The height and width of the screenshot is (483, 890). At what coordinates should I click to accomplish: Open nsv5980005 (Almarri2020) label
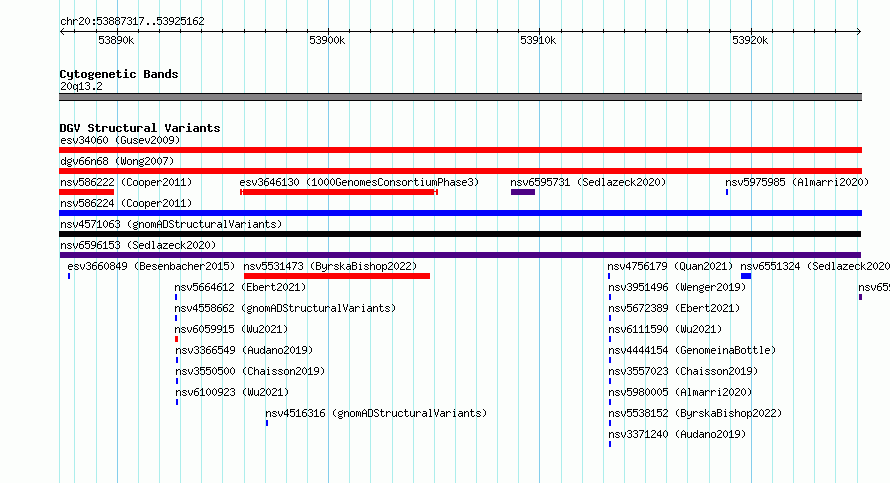(680, 392)
